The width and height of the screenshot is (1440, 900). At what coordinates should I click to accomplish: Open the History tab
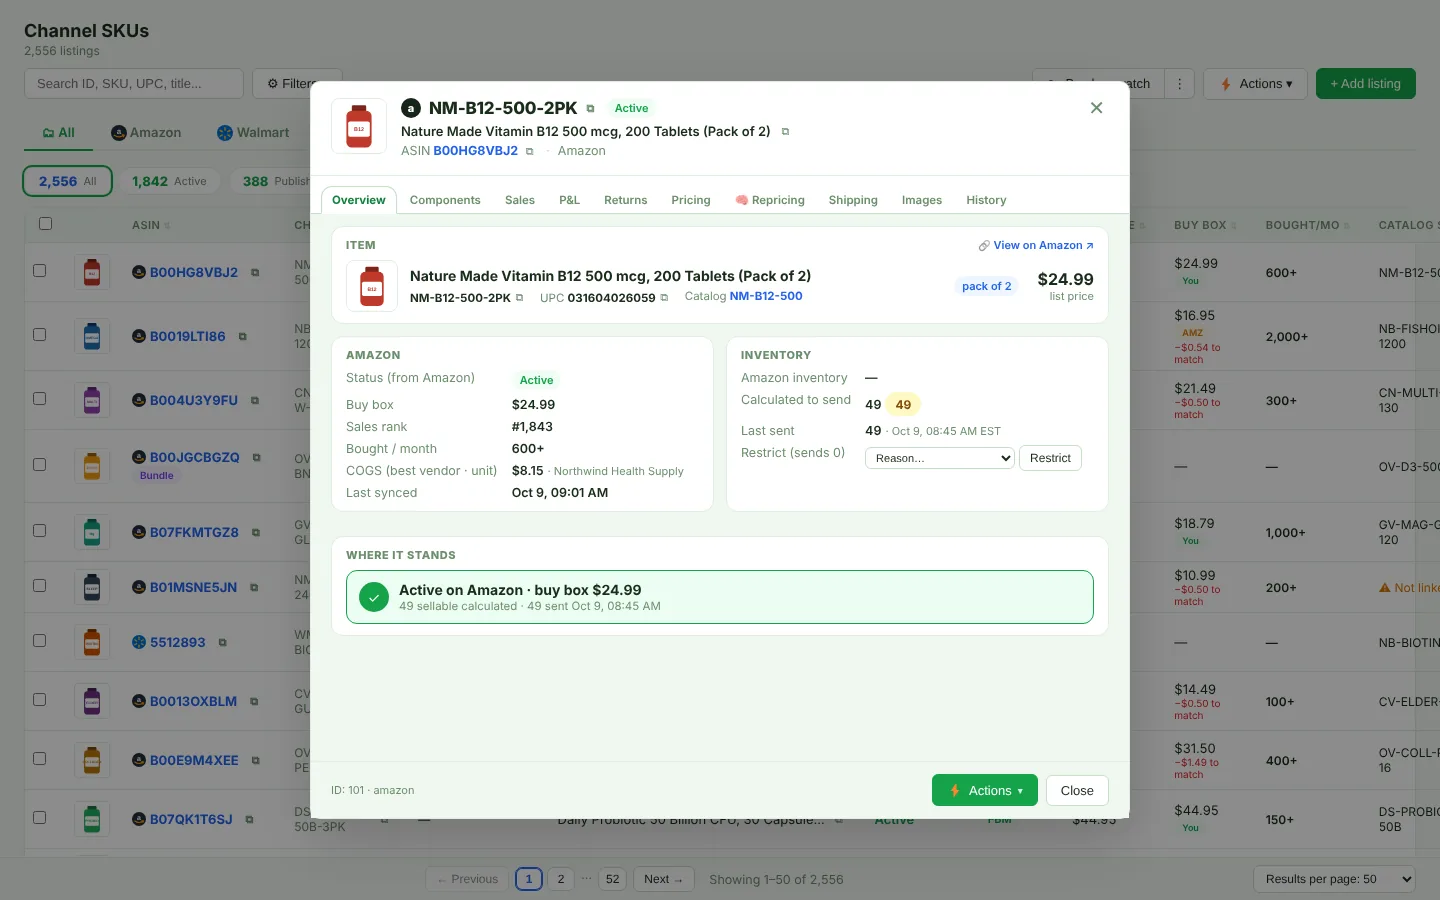986,200
